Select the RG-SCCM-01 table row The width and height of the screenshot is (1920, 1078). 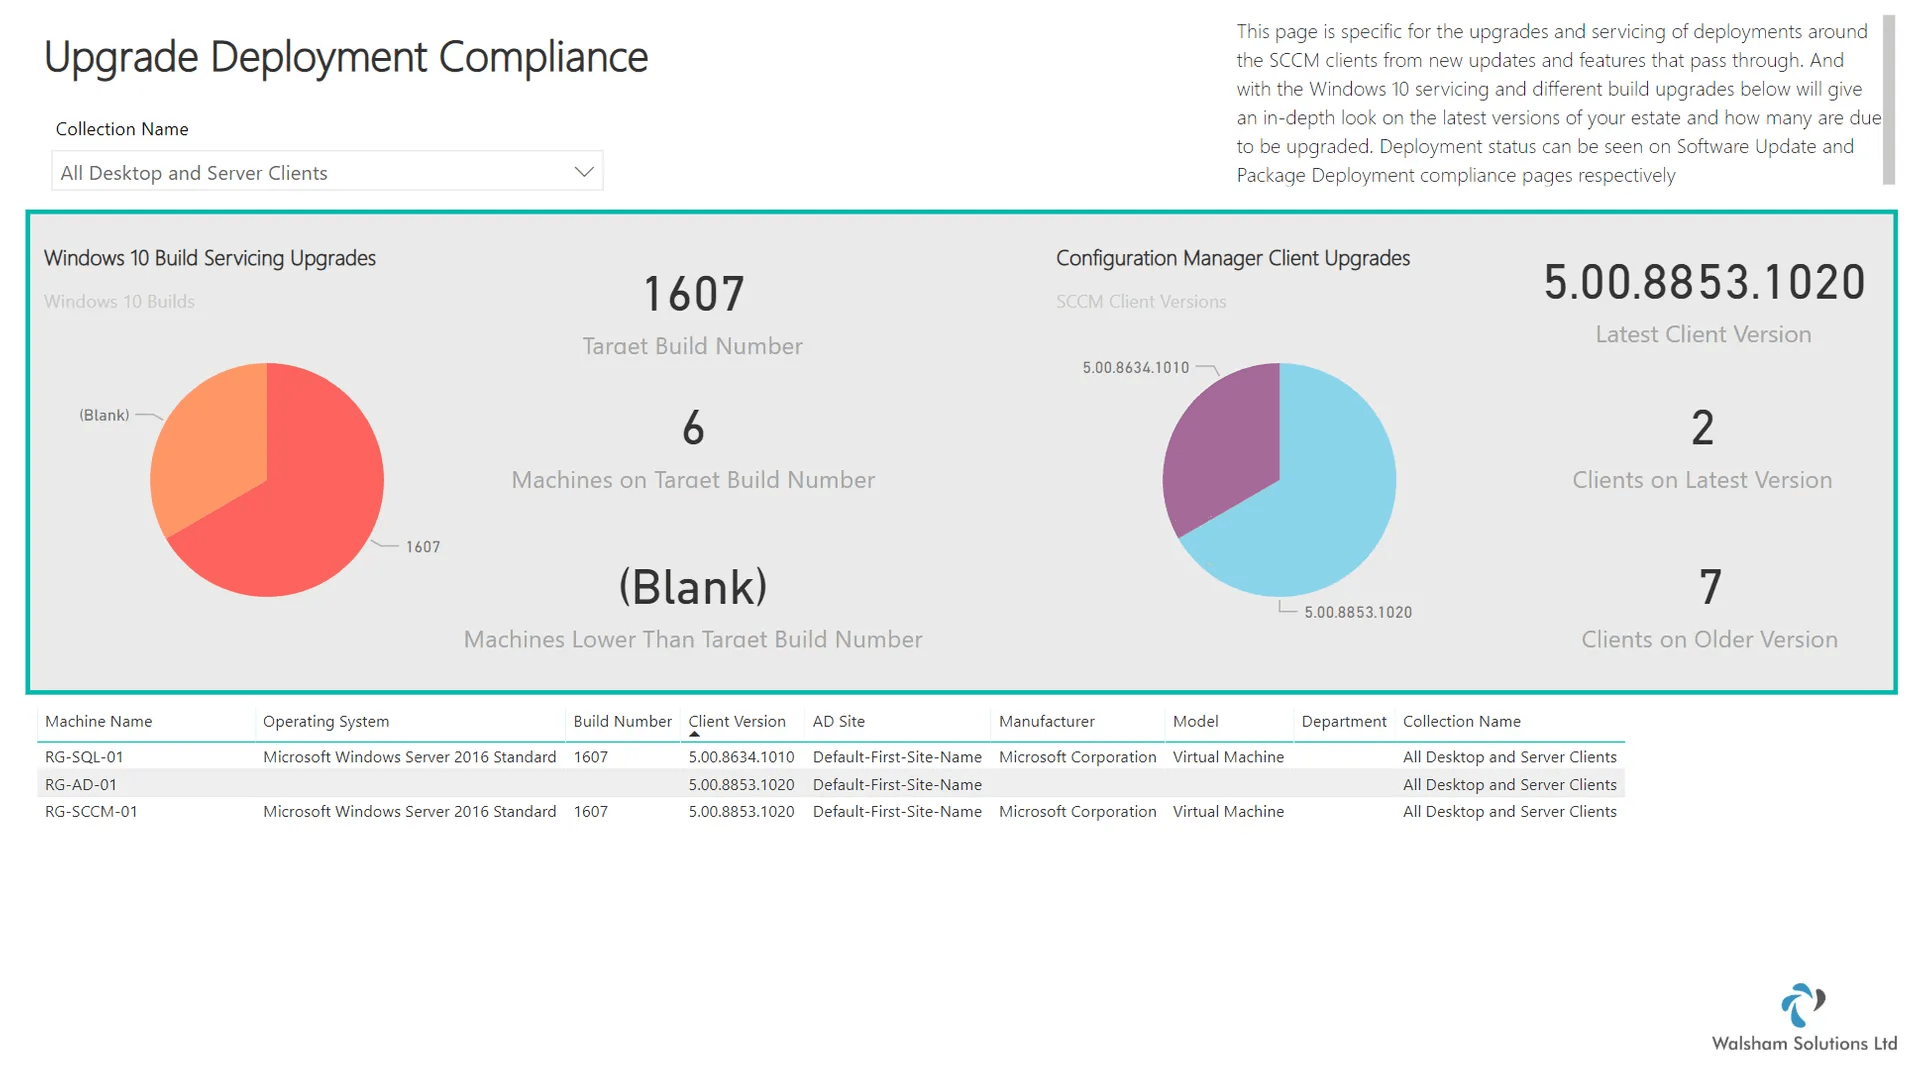pos(400,811)
